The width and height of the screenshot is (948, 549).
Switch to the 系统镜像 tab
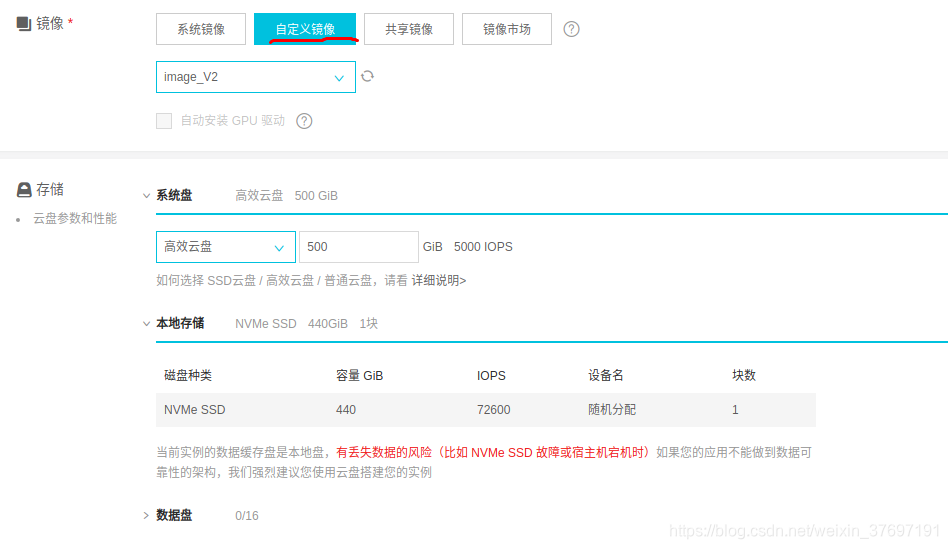click(201, 29)
